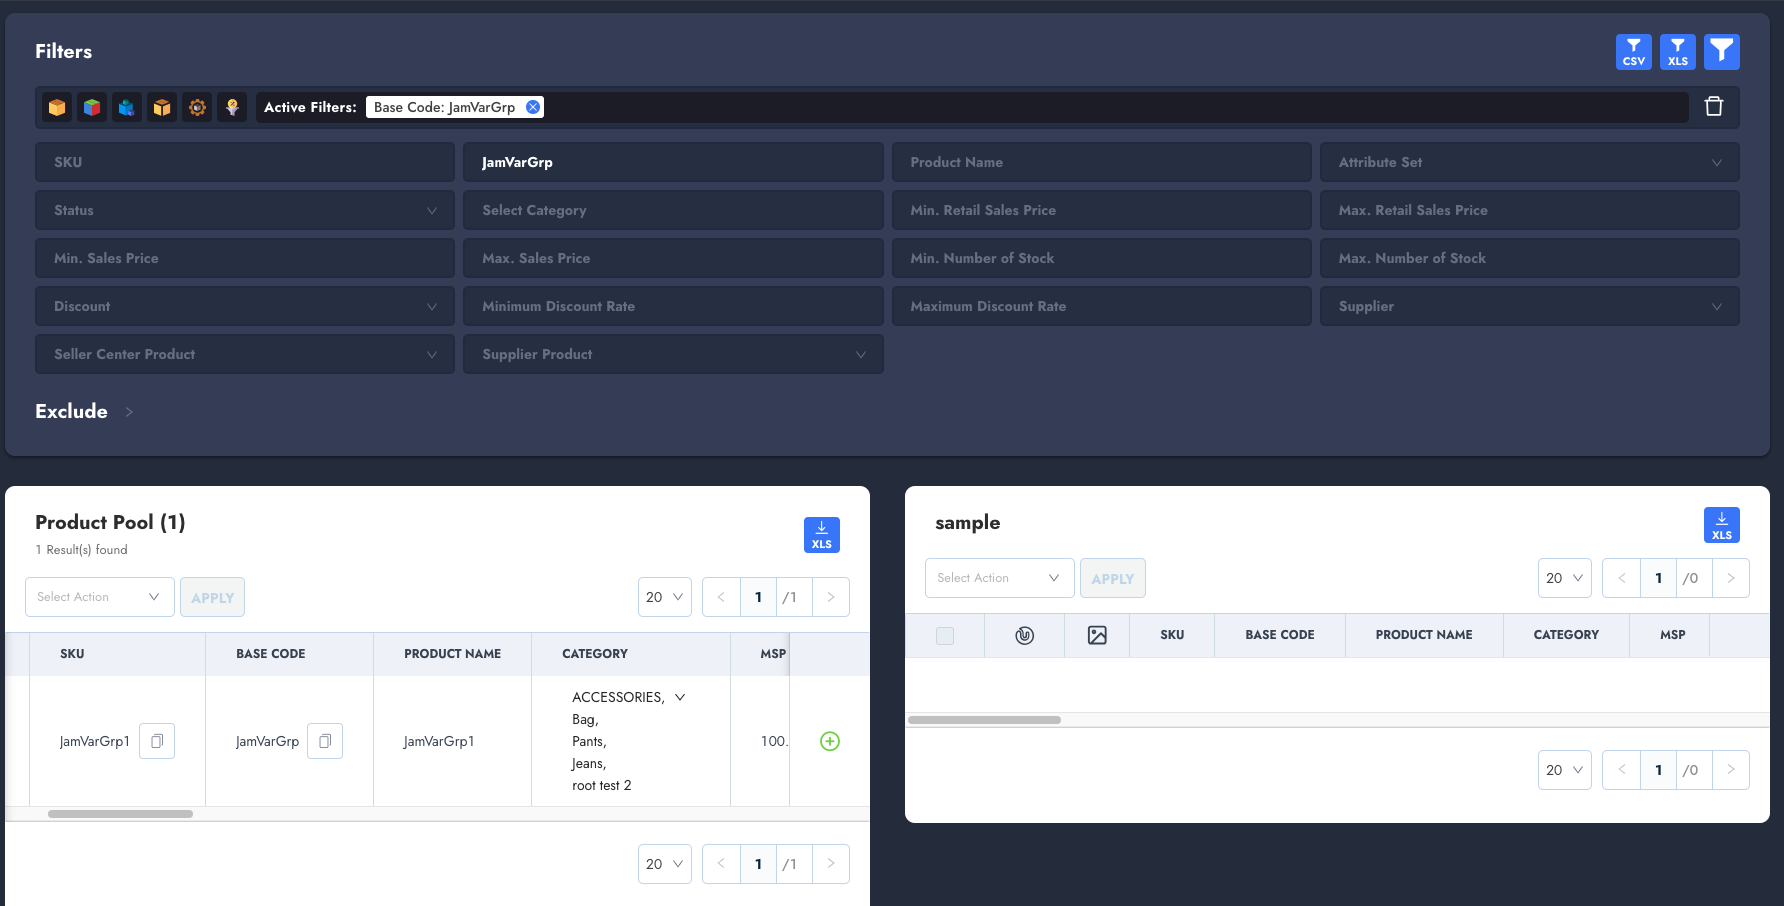
Task: Expand the Exclude section
Action: point(129,412)
